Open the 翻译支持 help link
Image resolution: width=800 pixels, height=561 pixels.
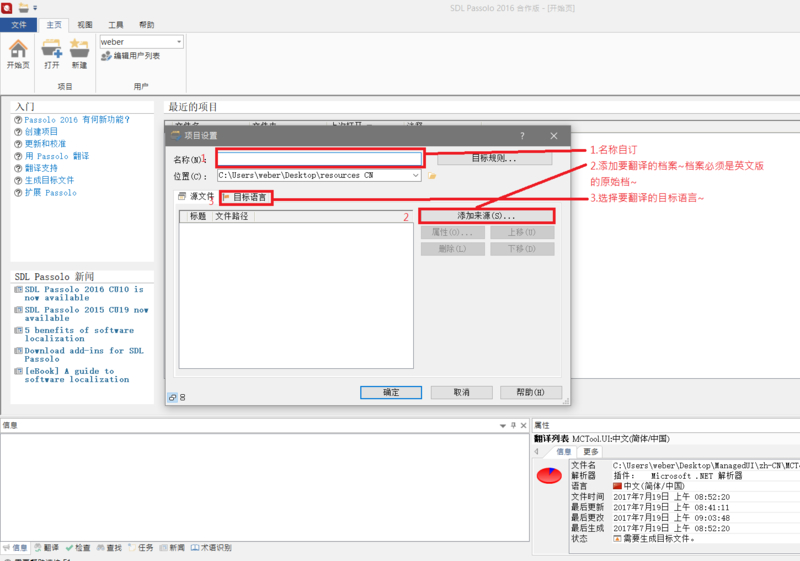coord(41,168)
